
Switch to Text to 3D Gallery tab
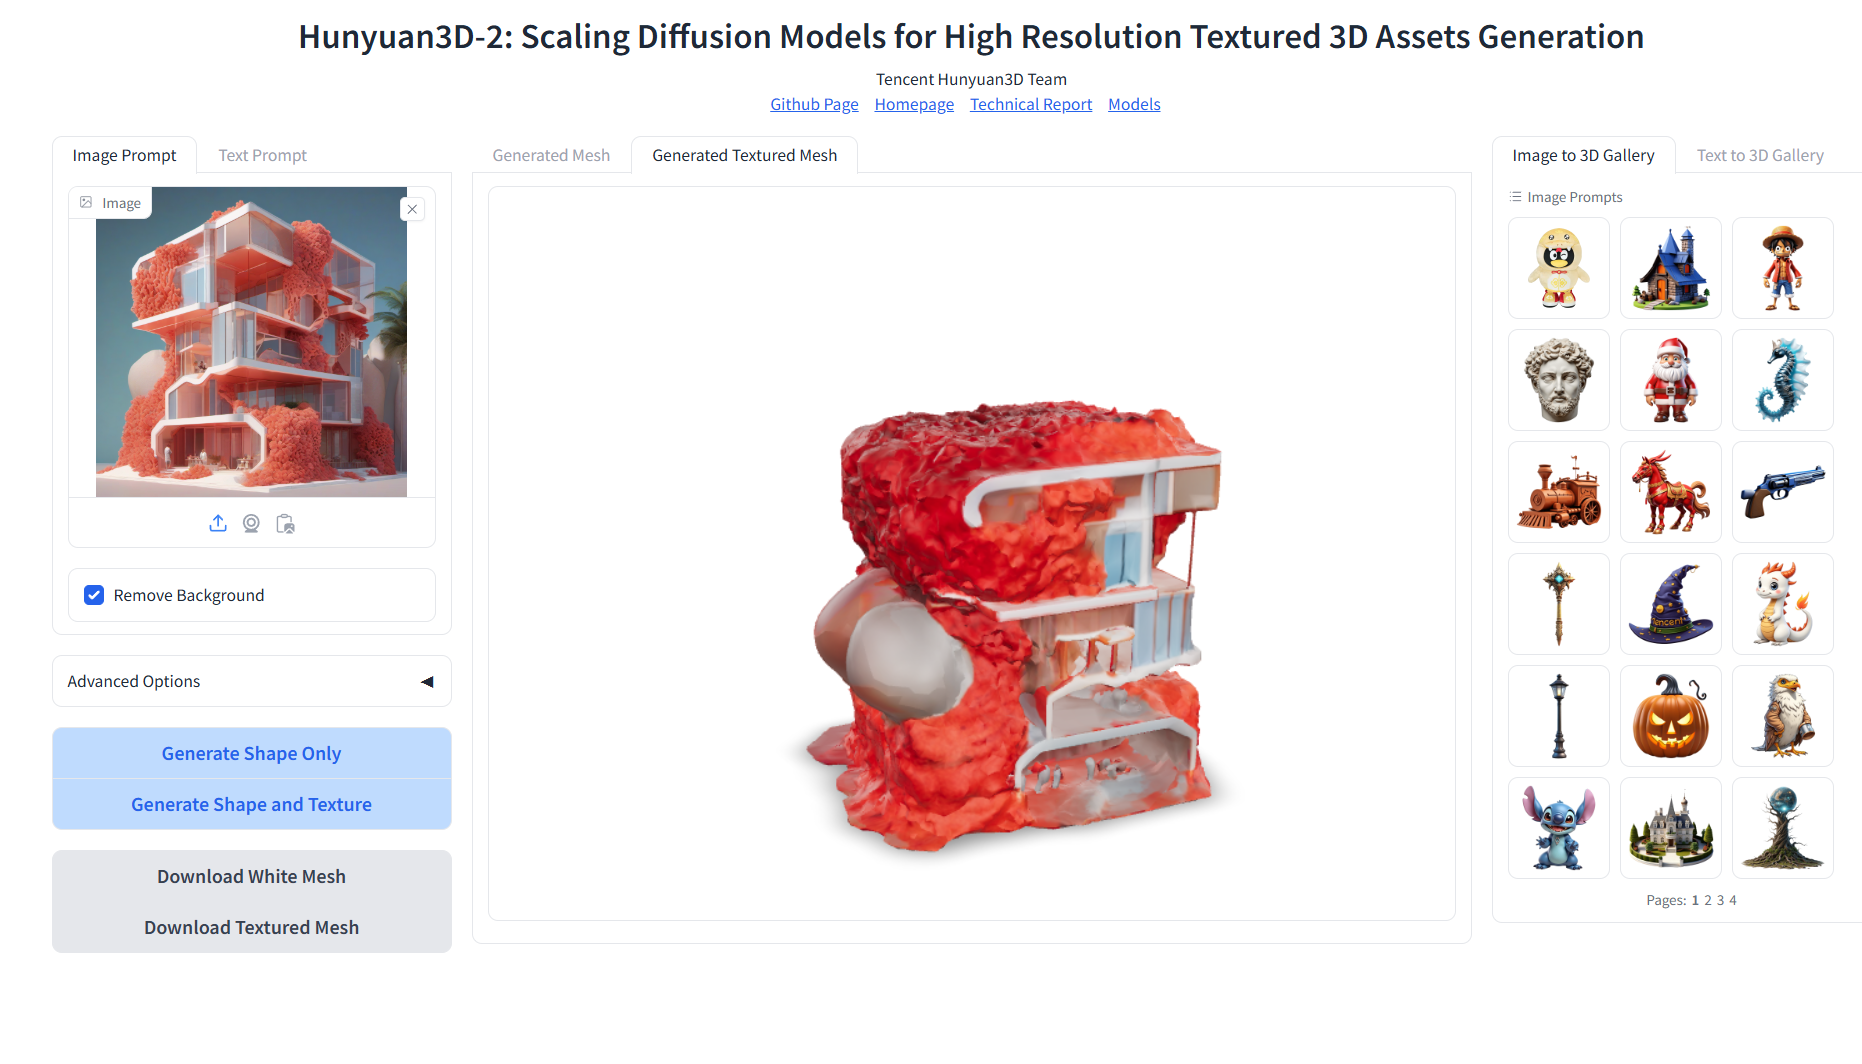tap(1760, 155)
